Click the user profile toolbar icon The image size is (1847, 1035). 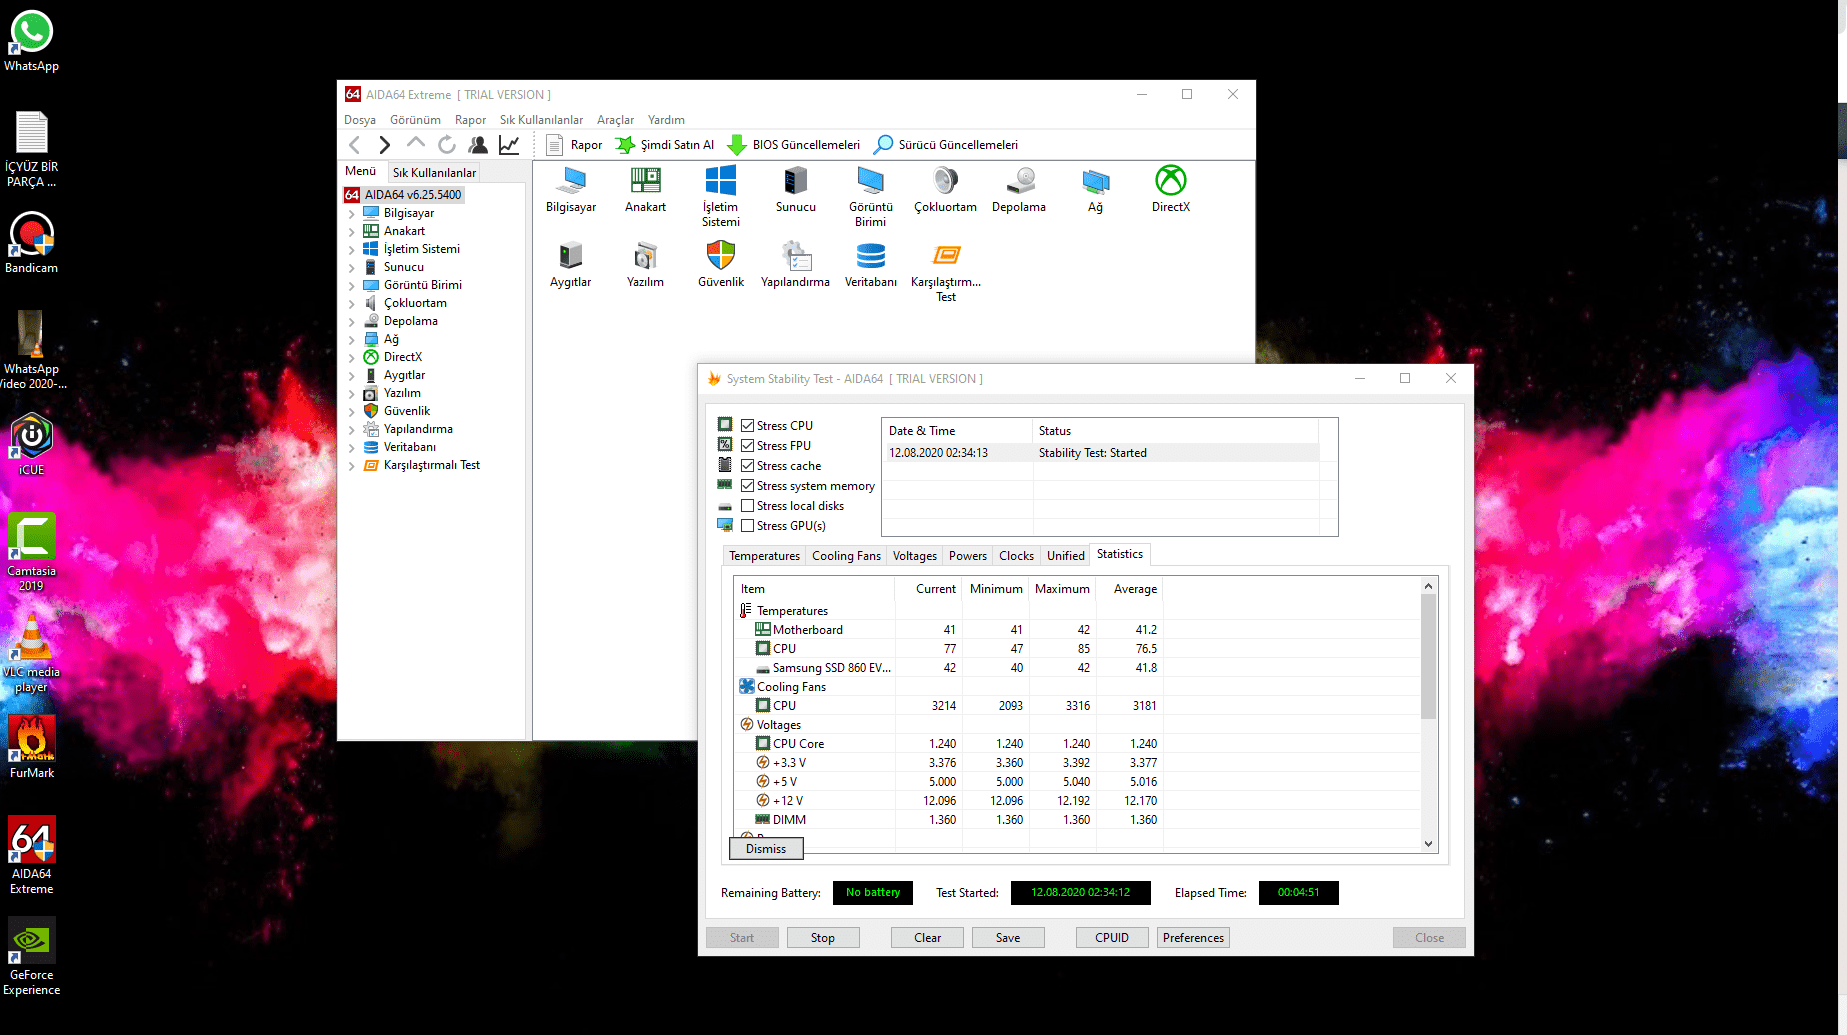click(478, 145)
